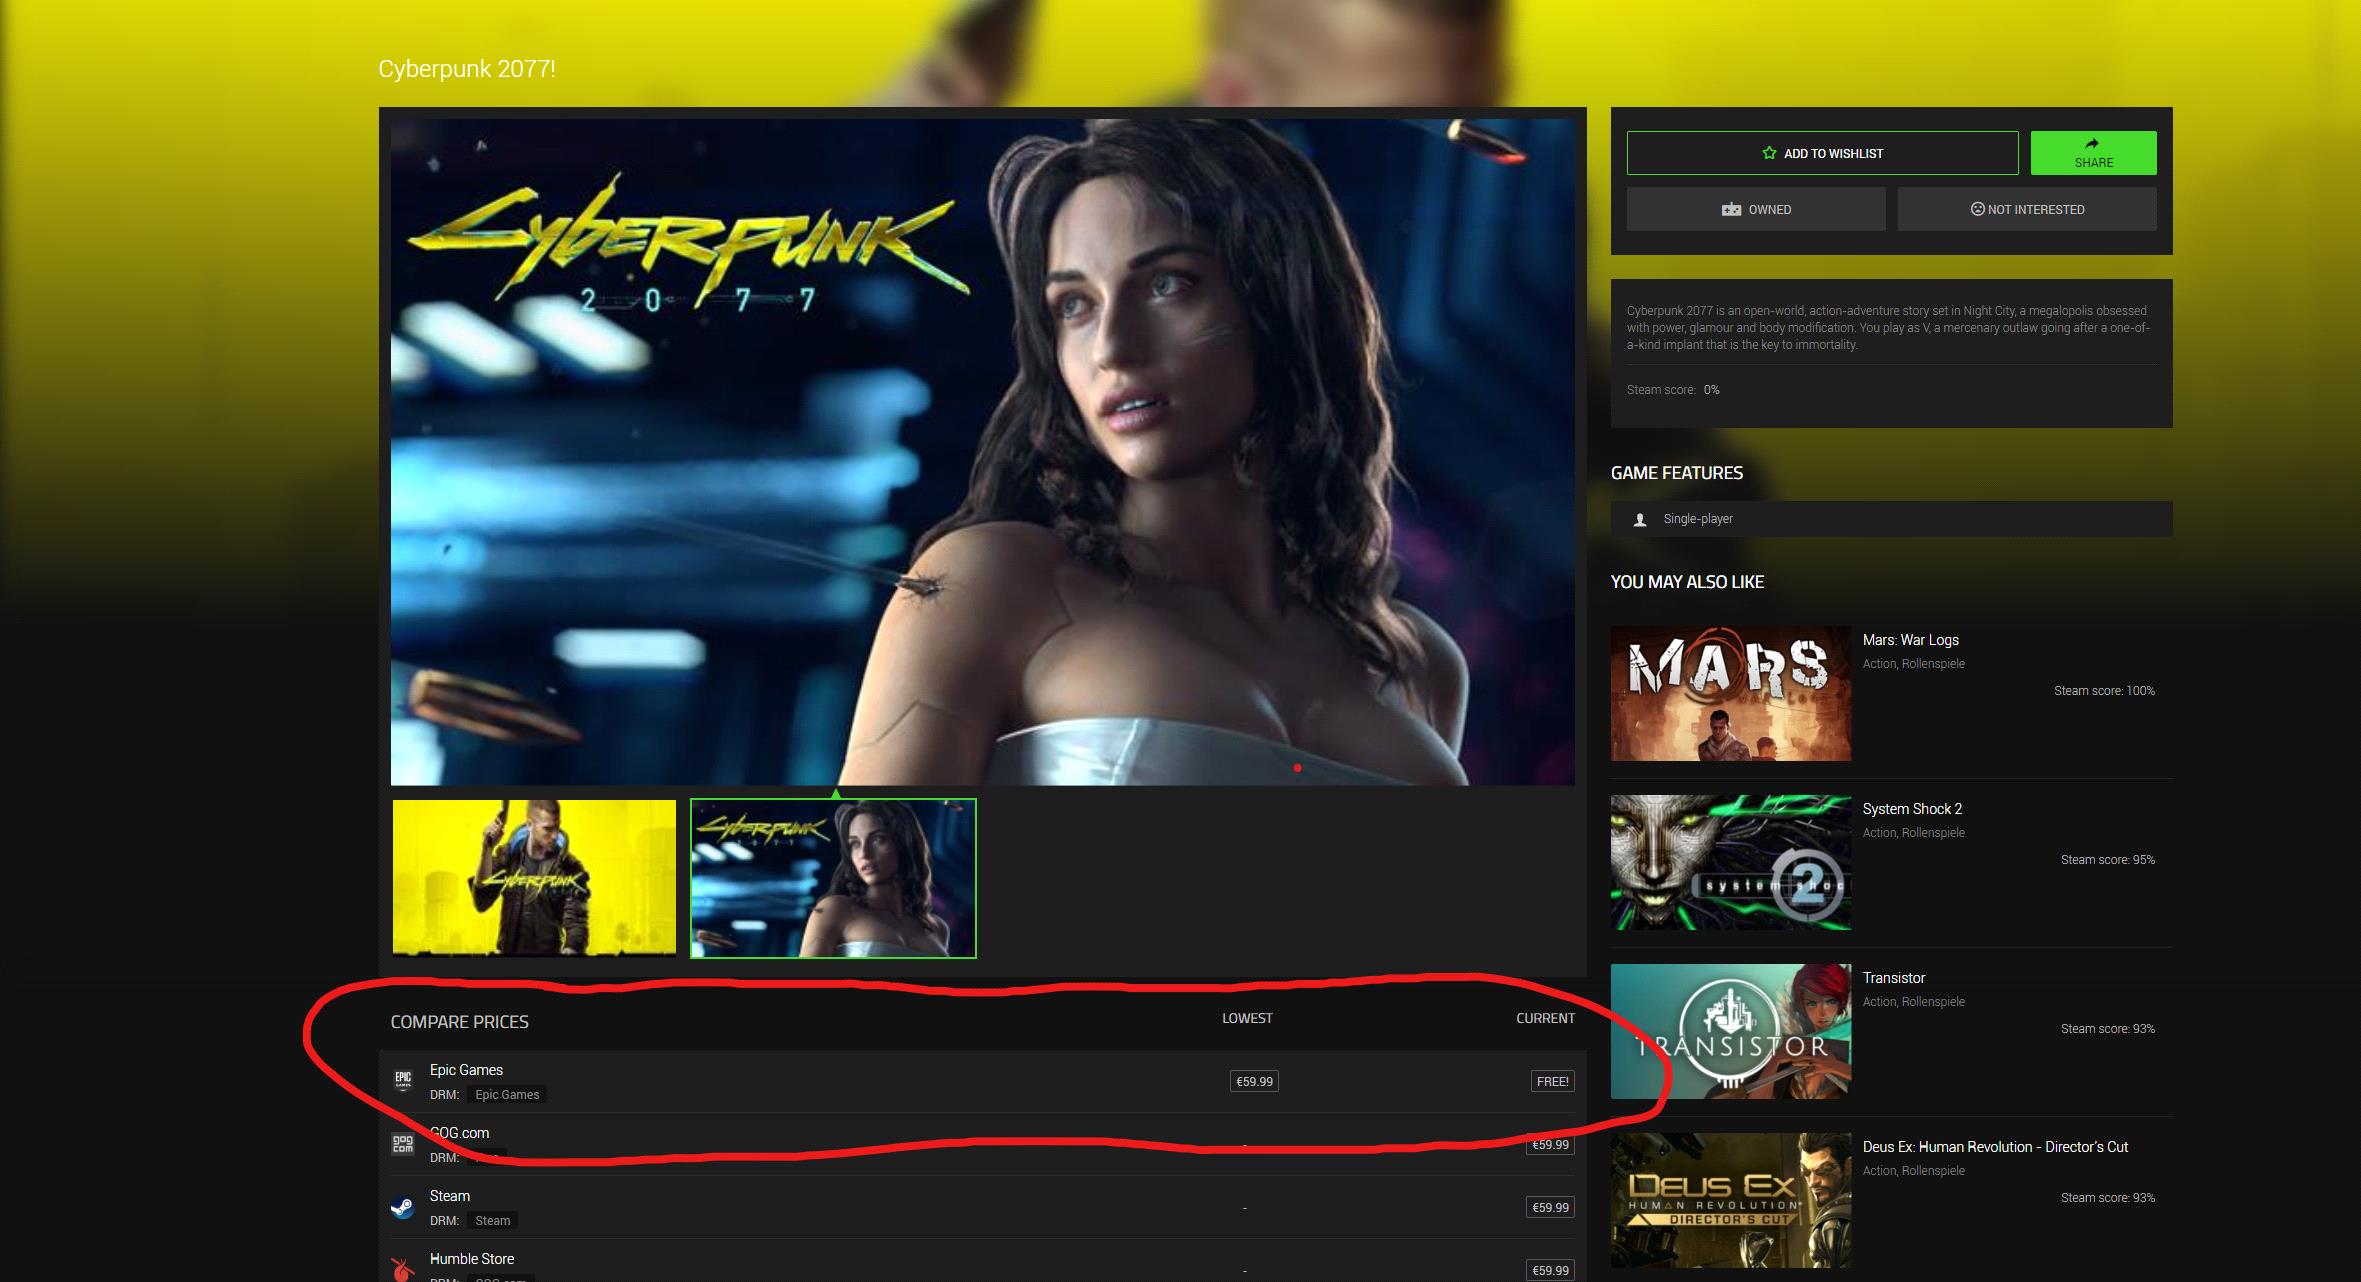
Task: Open the Mars: War Logs recommendation
Action: [1910, 640]
